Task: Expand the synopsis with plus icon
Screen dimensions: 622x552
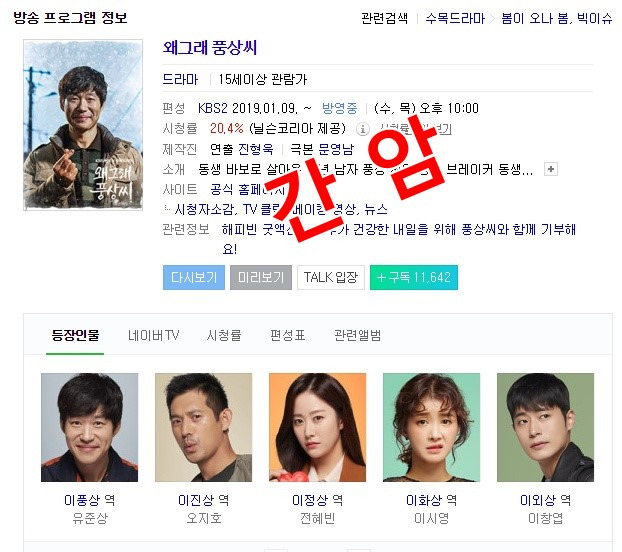Action: pyautogui.click(x=551, y=169)
